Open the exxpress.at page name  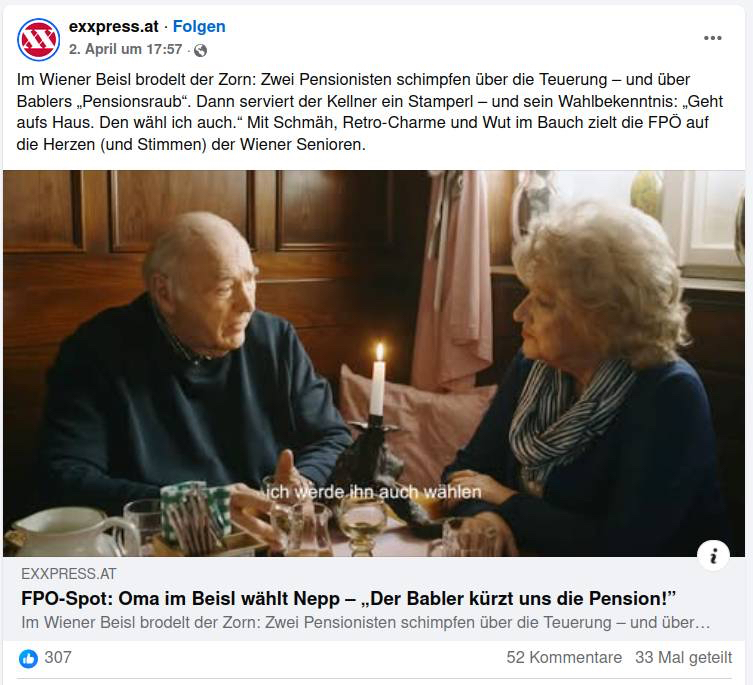[113, 26]
